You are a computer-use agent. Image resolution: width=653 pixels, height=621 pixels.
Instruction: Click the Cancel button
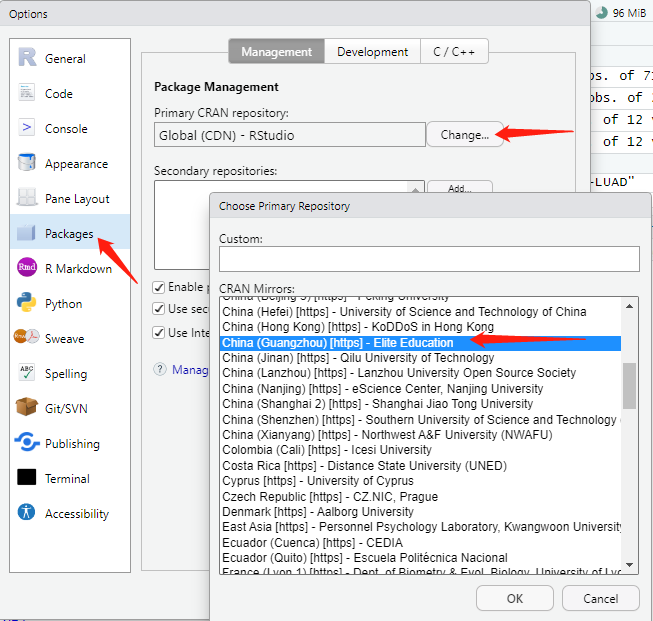pyautogui.click(x=601, y=599)
